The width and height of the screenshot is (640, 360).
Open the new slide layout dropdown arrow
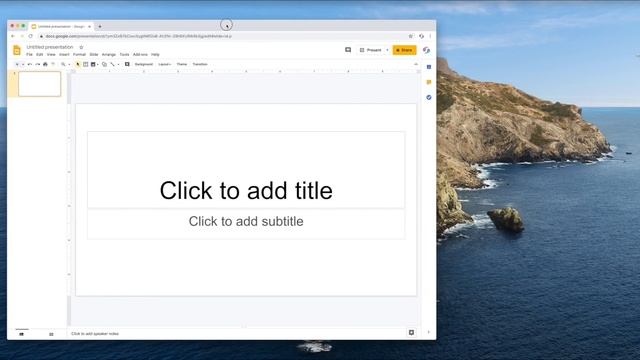23,64
